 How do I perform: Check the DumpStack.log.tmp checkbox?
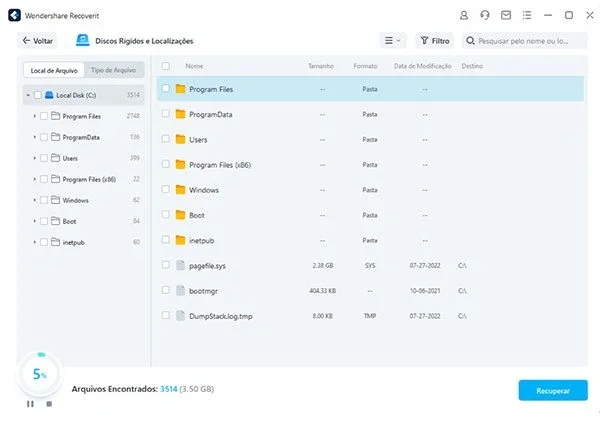point(166,315)
